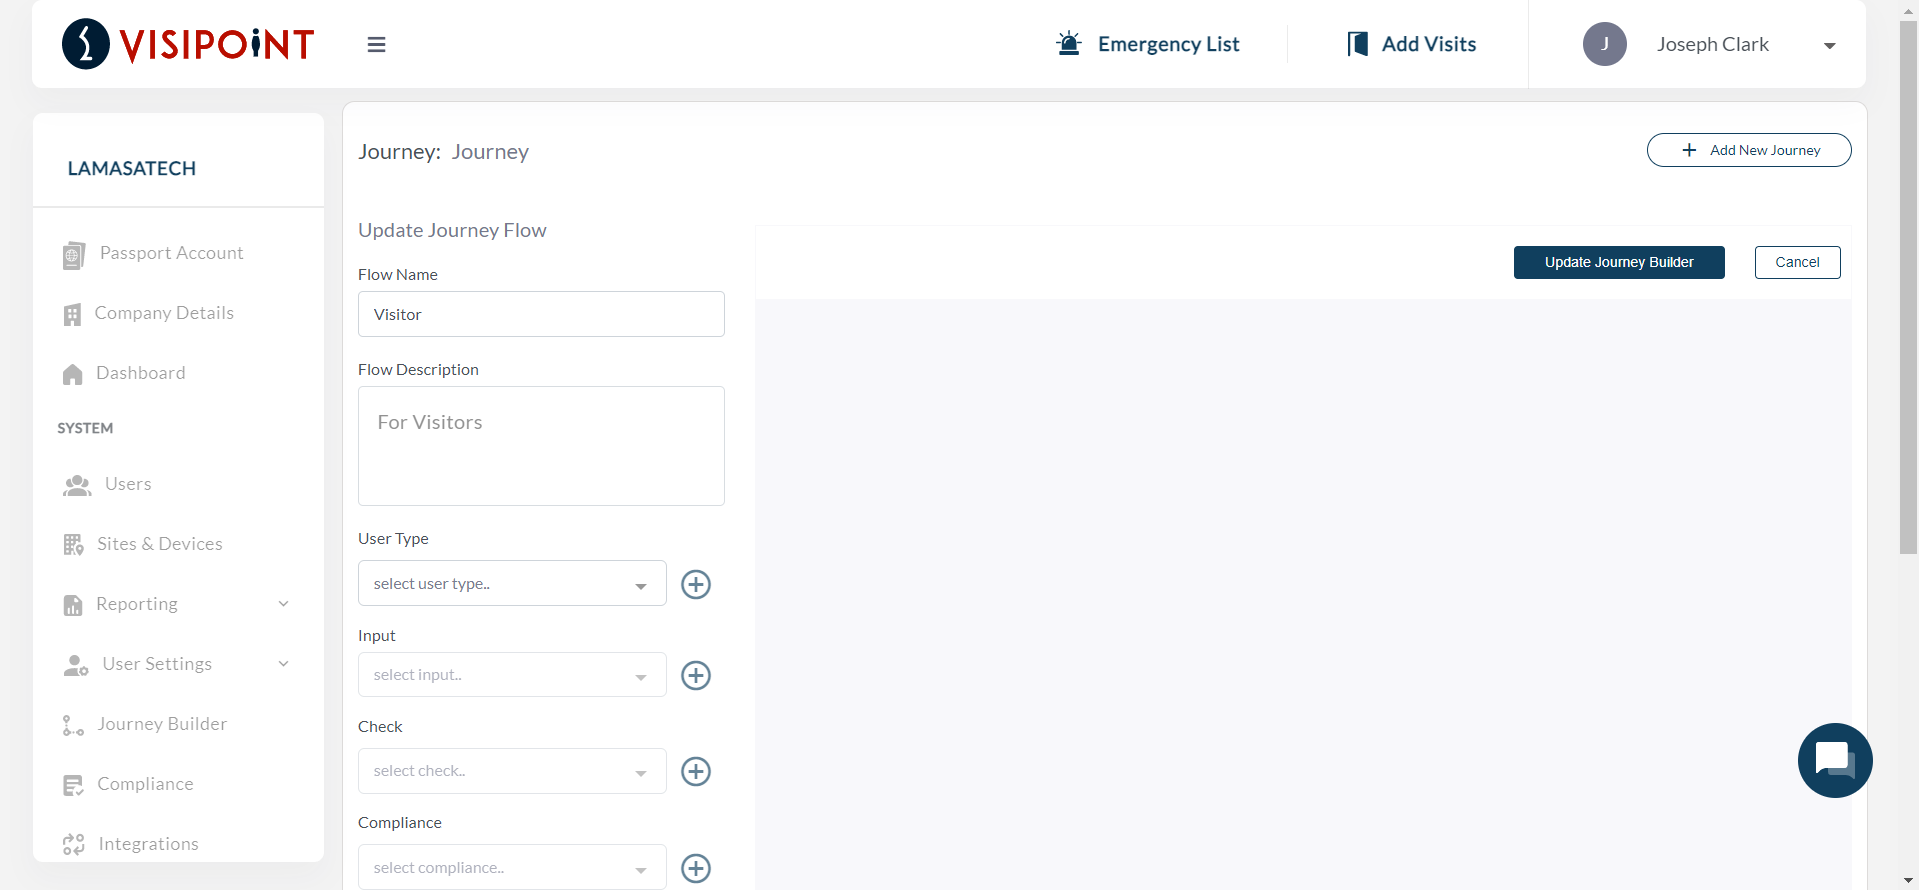Open the select user type dropdown
1919x890 pixels.
(x=512, y=584)
